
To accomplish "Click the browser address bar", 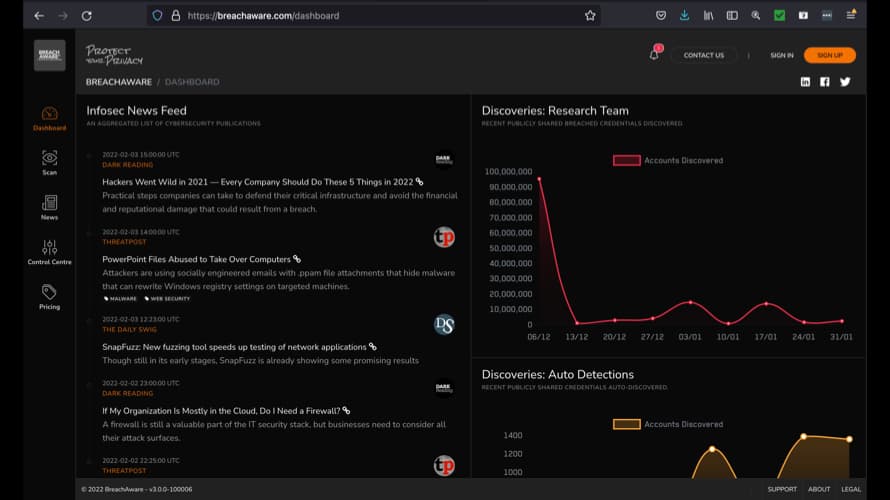I will click(x=380, y=16).
